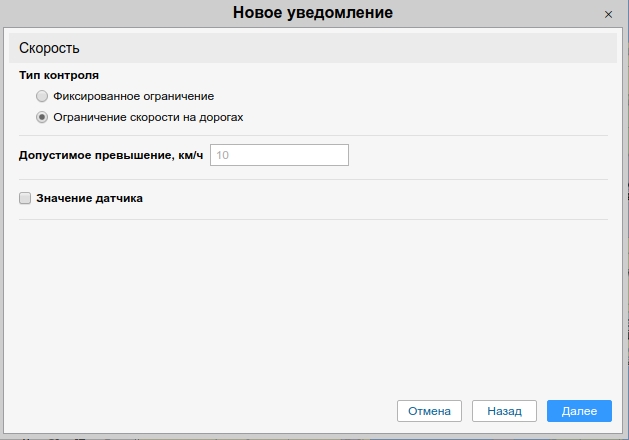The height and width of the screenshot is (440, 629).
Task: Click the Фиксированное ограничение label text
Action: click(x=133, y=96)
